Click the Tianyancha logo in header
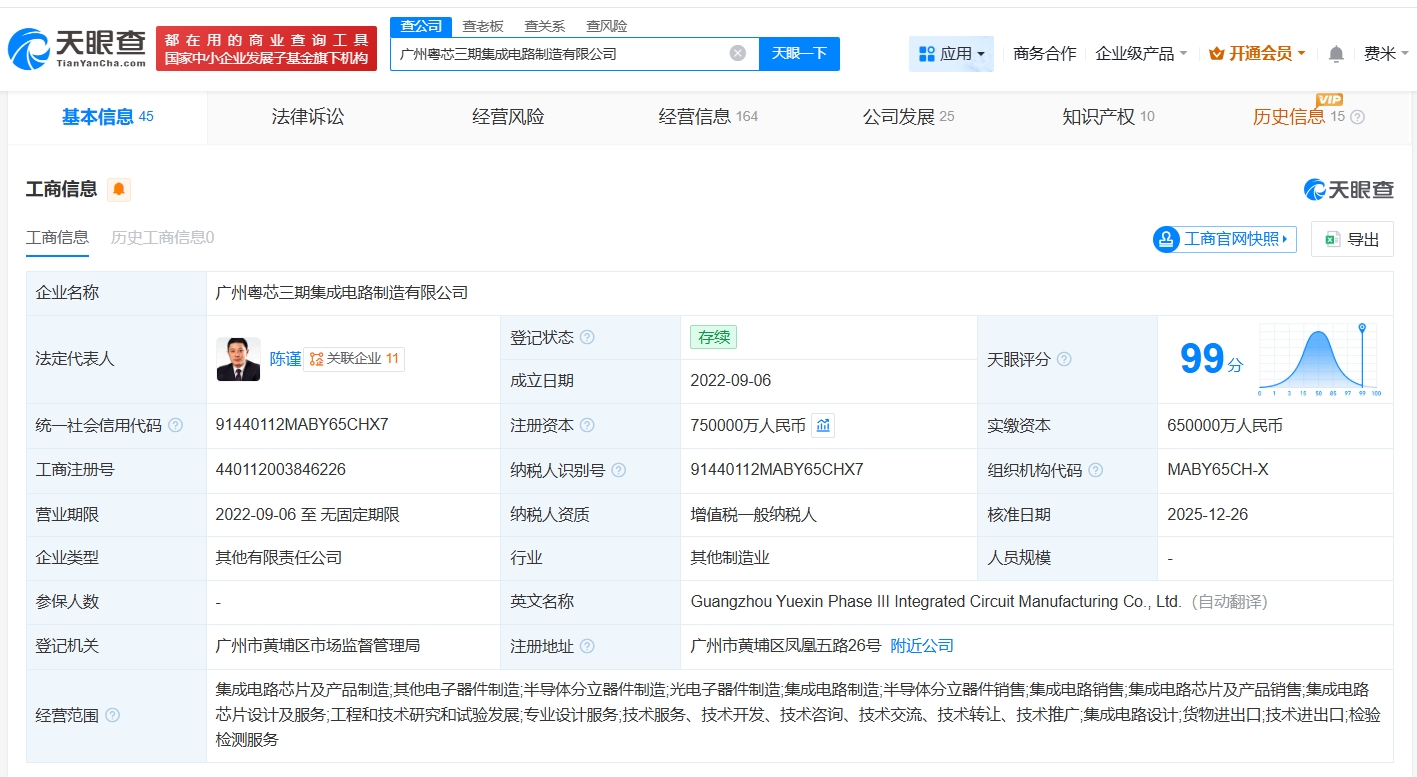 click(x=77, y=47)
